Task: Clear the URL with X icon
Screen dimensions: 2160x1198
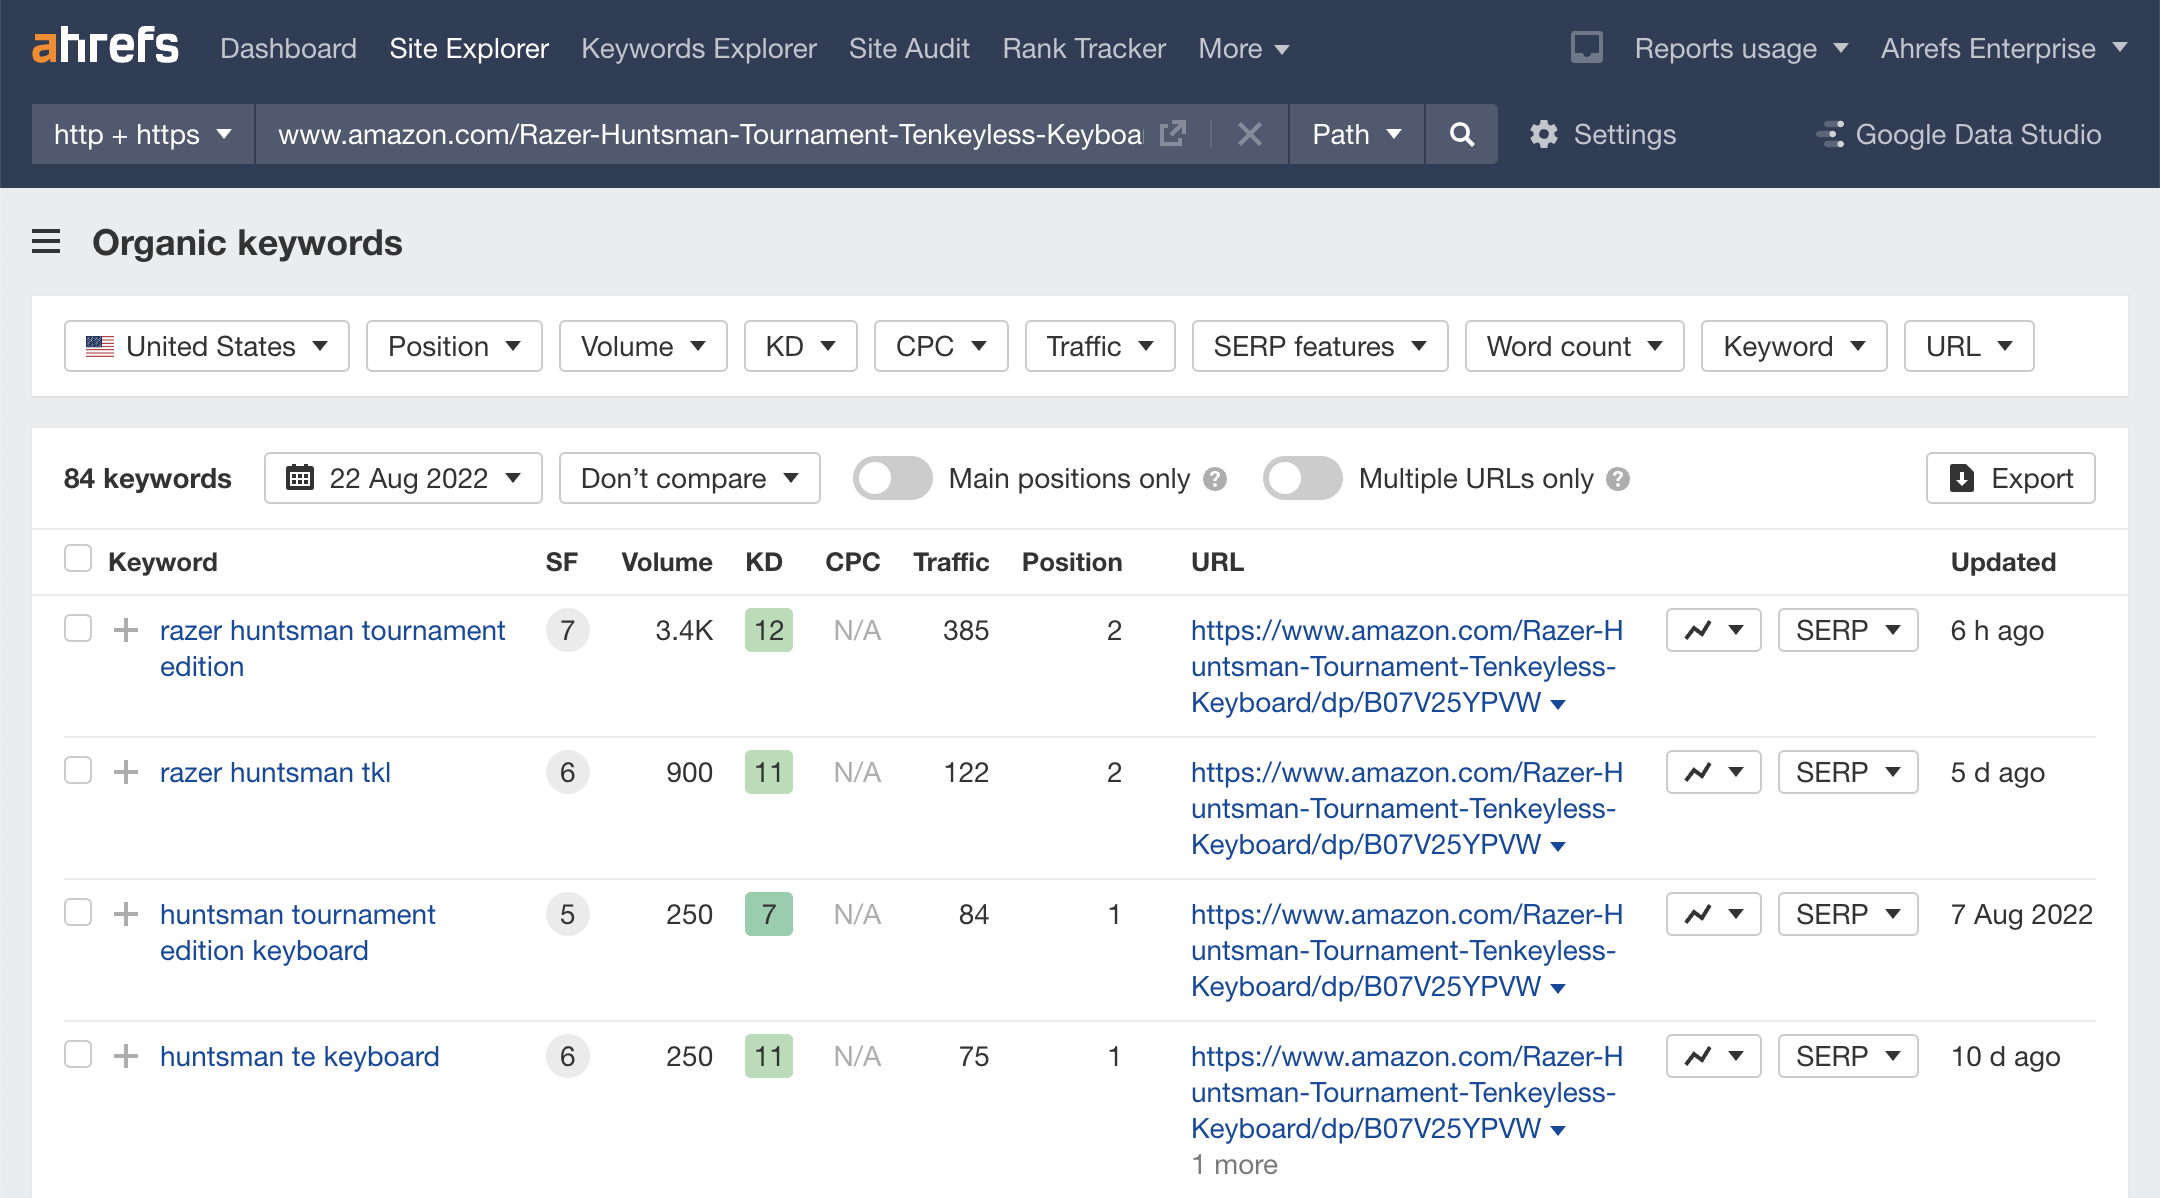Action: [1249, 134]
